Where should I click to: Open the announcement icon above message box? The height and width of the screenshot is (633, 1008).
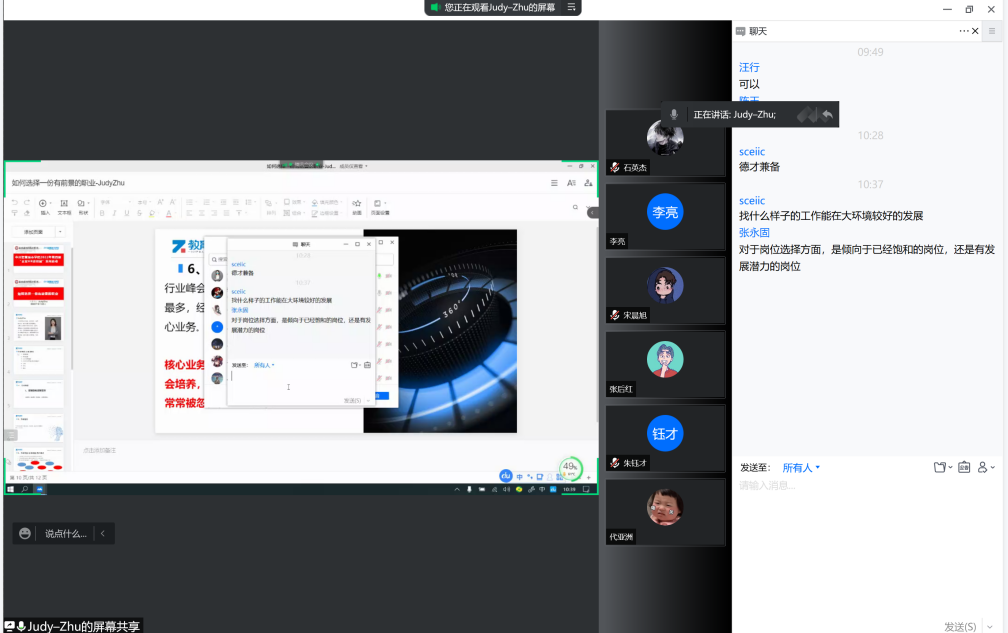coord(963,467)
